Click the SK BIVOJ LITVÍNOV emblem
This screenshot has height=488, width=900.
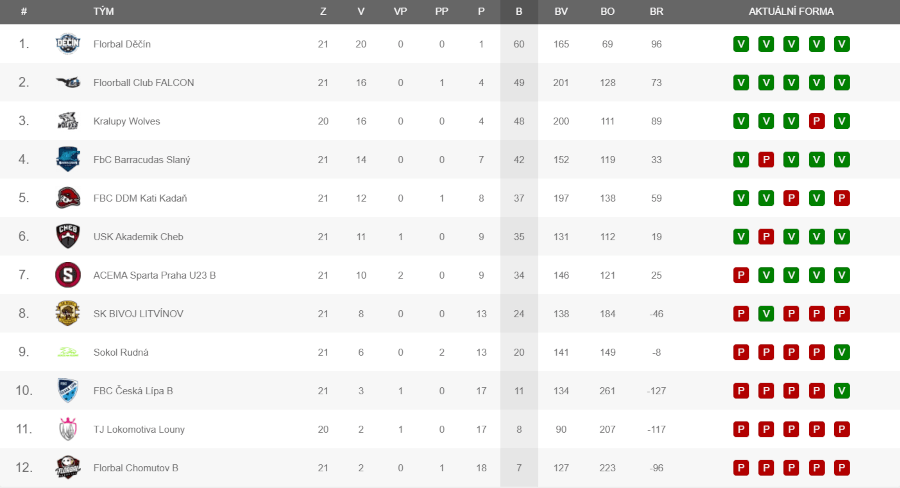coord(68,313)
